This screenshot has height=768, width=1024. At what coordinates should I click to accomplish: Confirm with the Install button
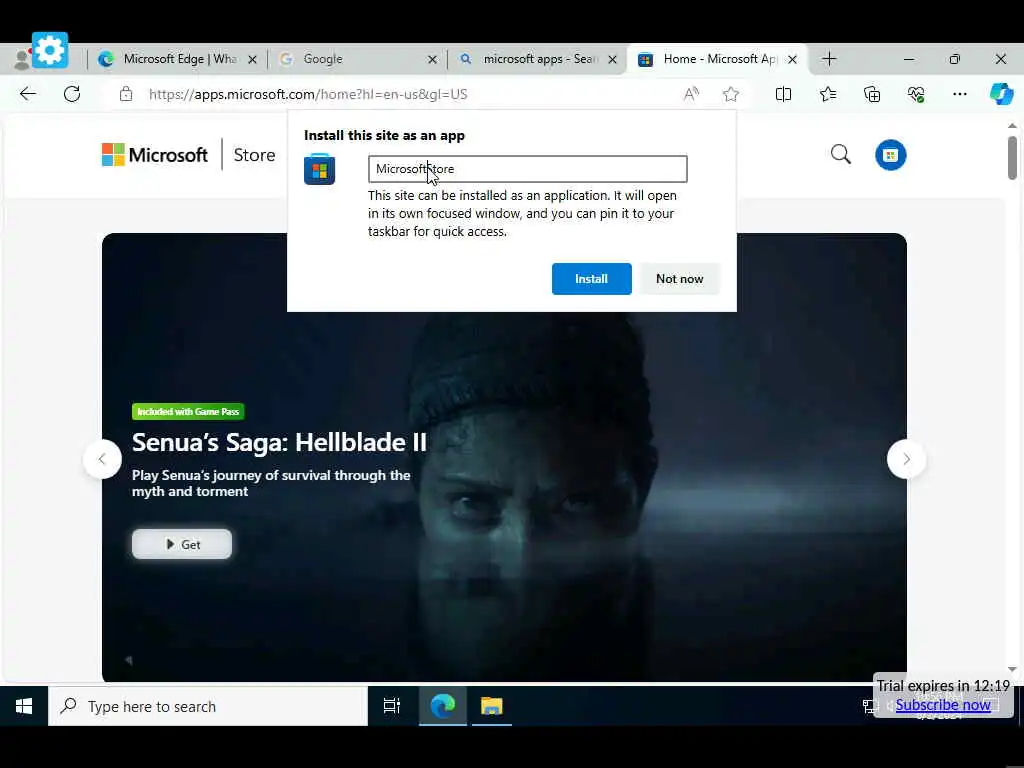[592, 279]
